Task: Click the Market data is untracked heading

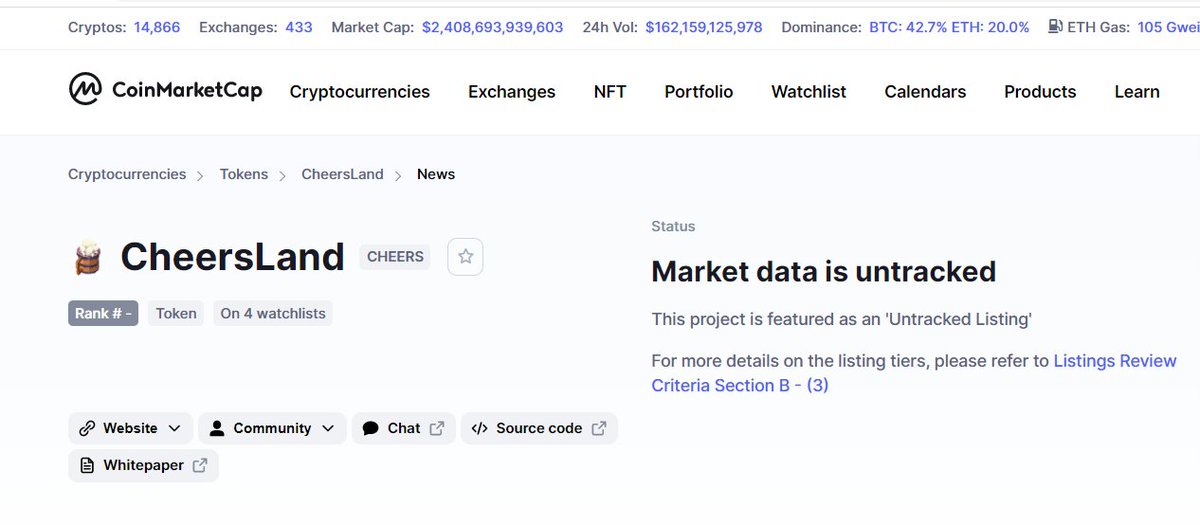Action: coord(824,271)
